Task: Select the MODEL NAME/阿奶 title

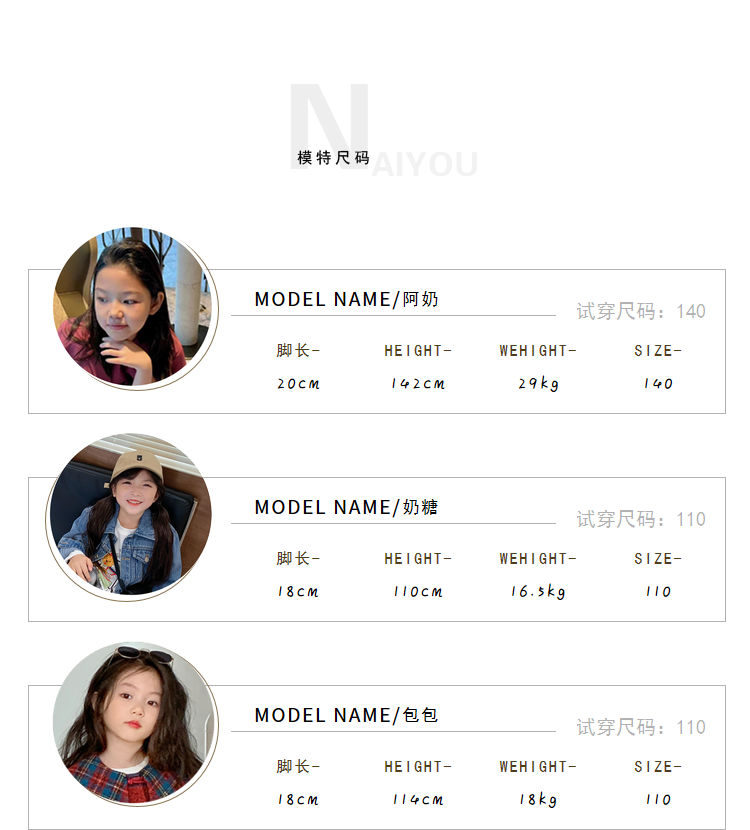Action: pos(346,299)
